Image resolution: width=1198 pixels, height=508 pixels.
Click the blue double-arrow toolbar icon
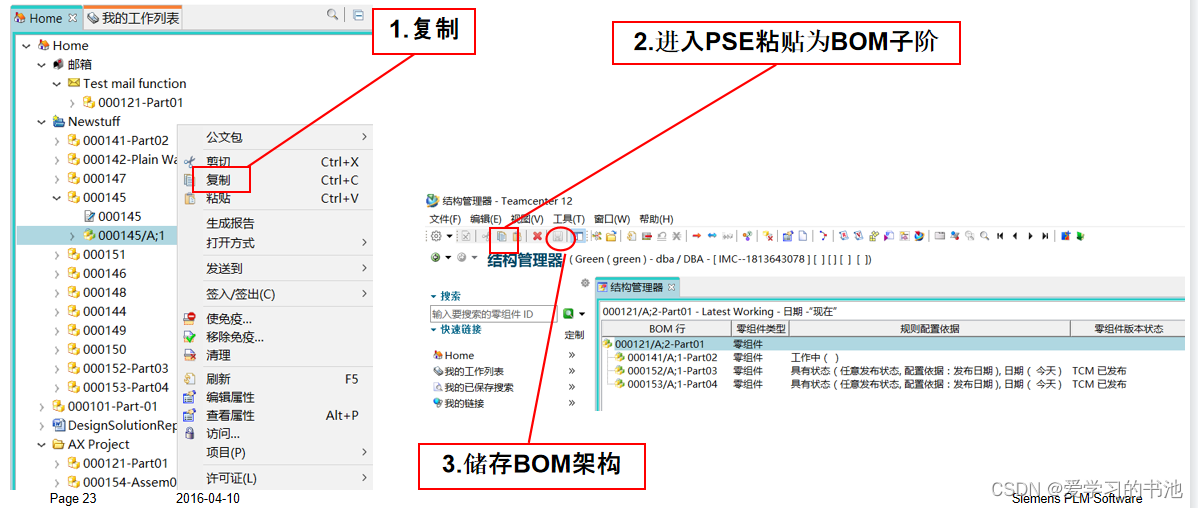tap(712, 235)
